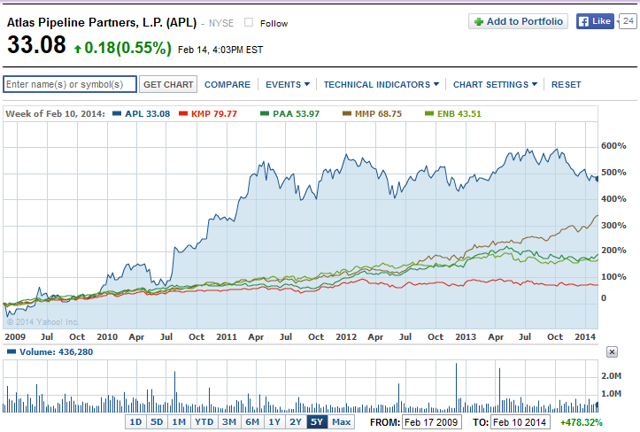Image resolution: width=640 pixels, height=432 pixels.
Task: Expand the TECHNICAL INDICATORS dropdown
Action: [x=381, y=85]
